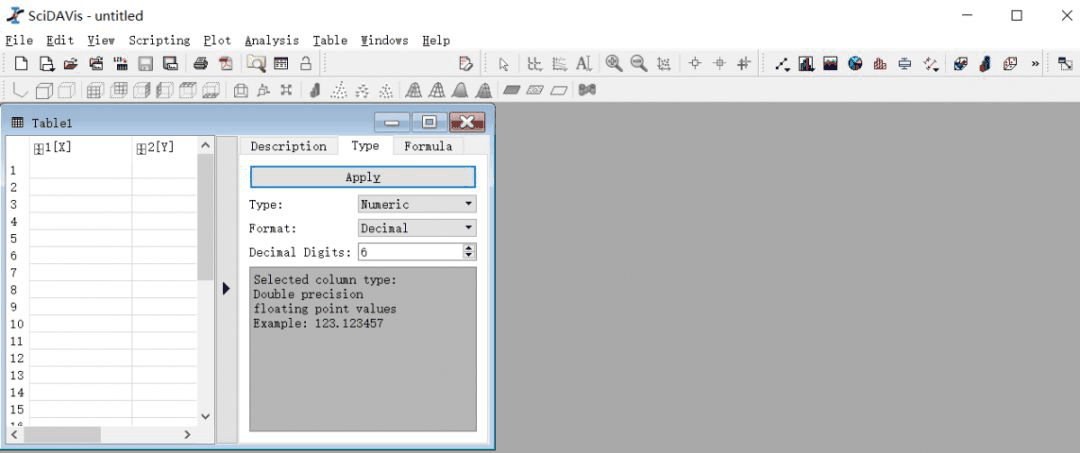
Task: Select the arrow pointer tool
Action: pyautogui.click(x=504, y=64)
